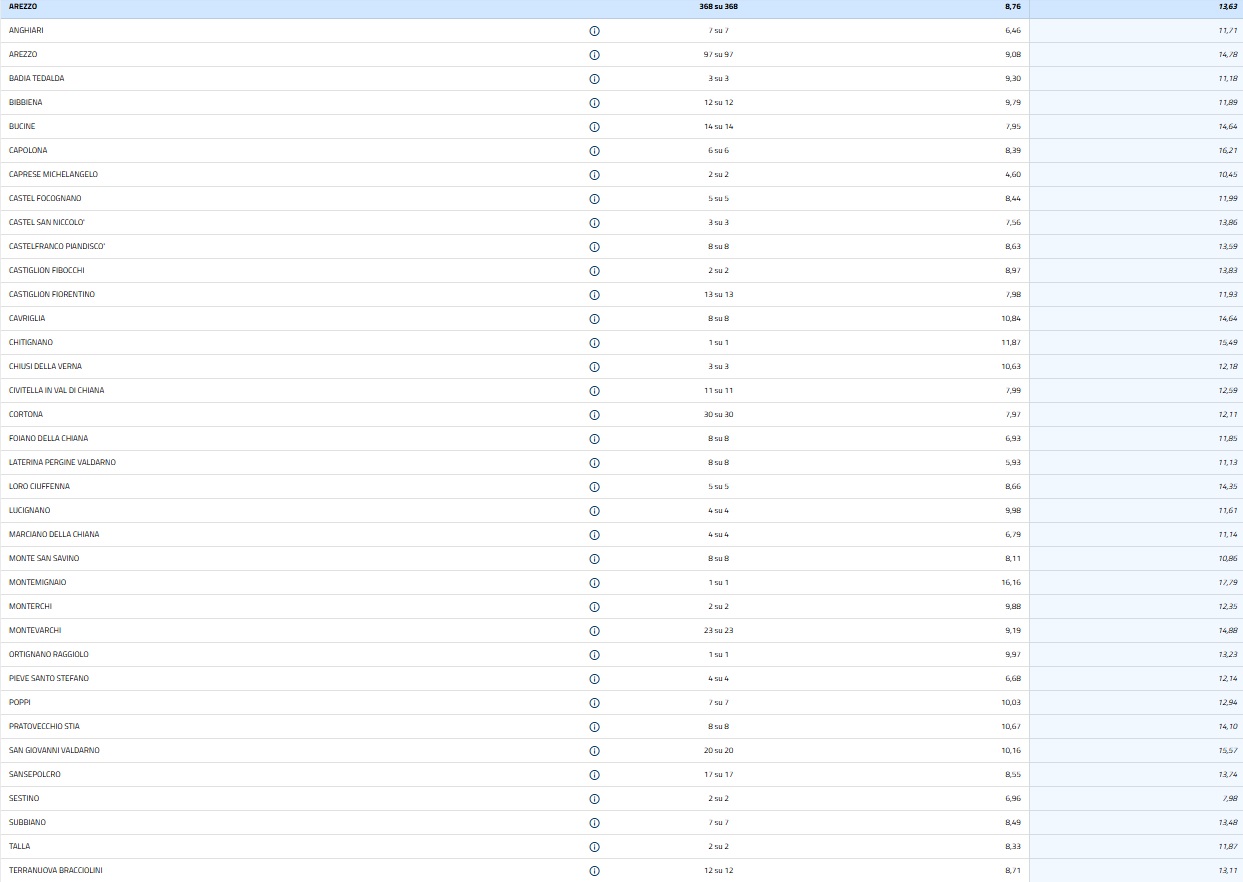1243x882 pixels.
Task: Click info icon for Montevarchi
Action: (594, 631)
